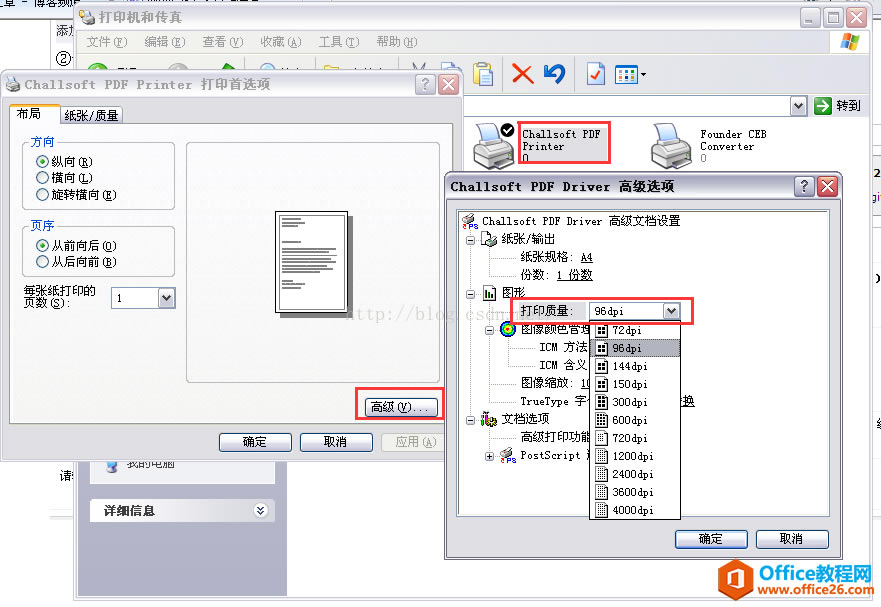Click the green Go arrow button
Image resolution: width=881 pixels, height=607 pixels.
coord(823,106)
